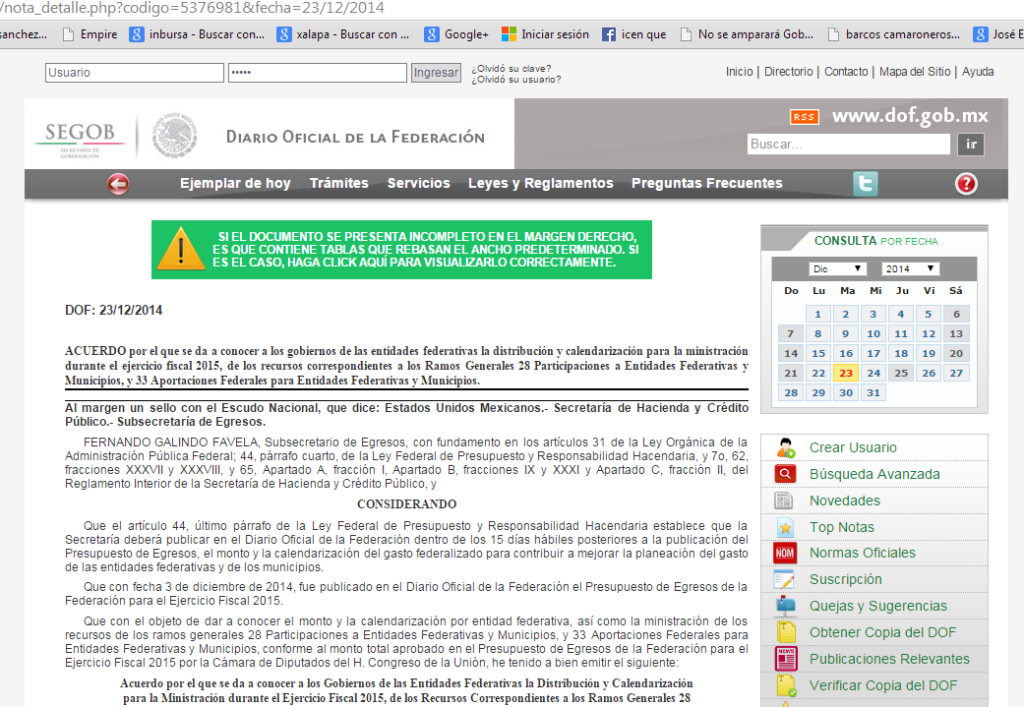Image resolution: width=1024 pixels, height=707 pixels.
Task: Click the Top Notas star icon
Action: 785,527
